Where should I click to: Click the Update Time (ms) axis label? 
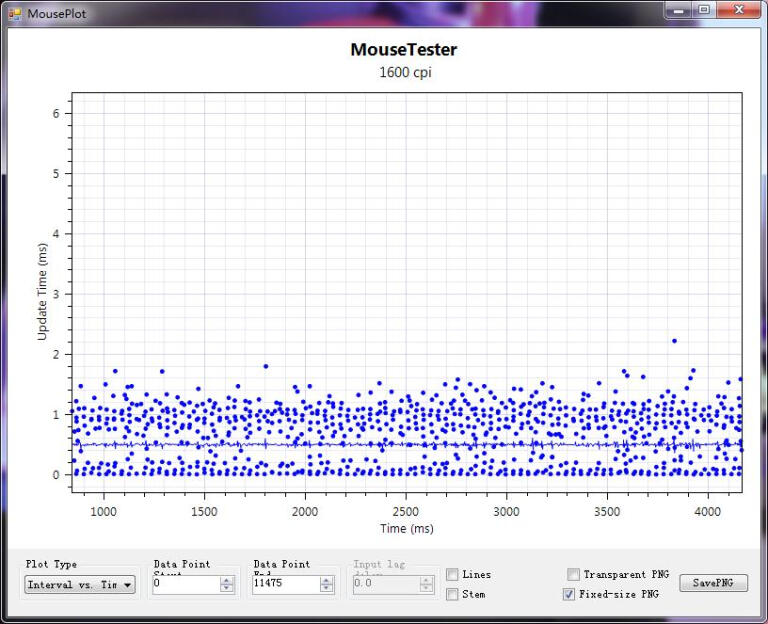(x=43, y=292)
